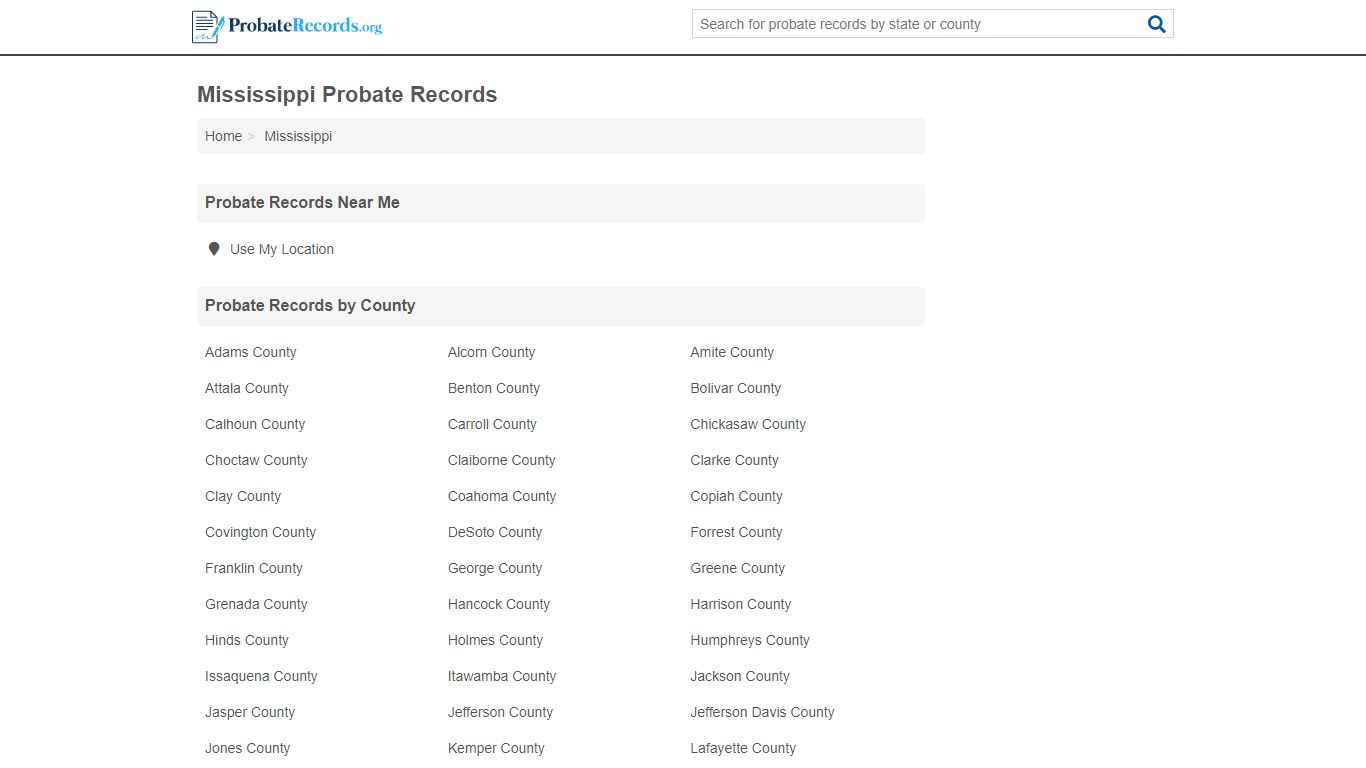Open Franklin County listing
The height and width of the screenshot is (768, 1366).
254,568
